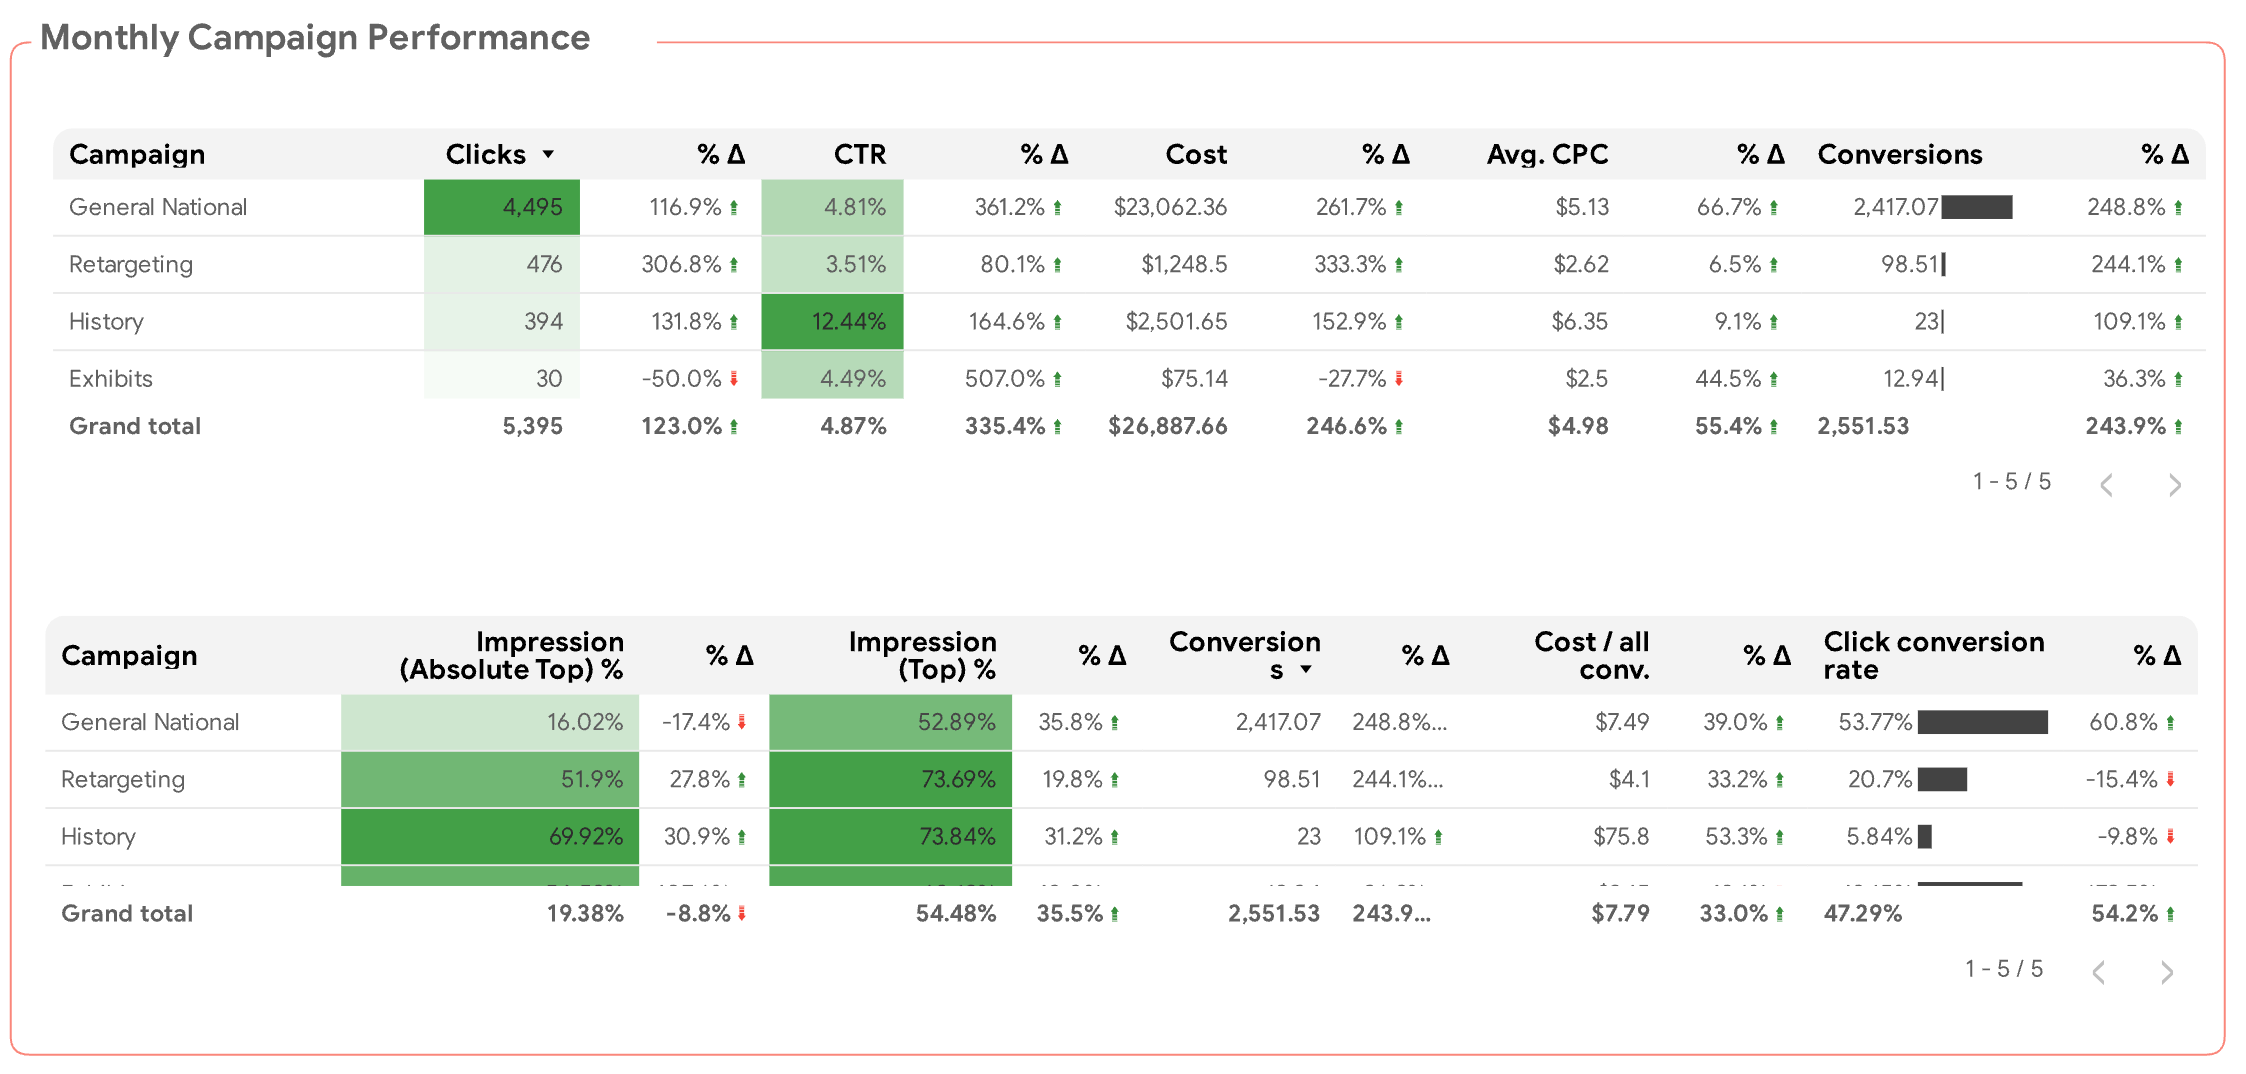Sort top table by CTR column
Screen dimensions: 2246x1074
point(860,154)
